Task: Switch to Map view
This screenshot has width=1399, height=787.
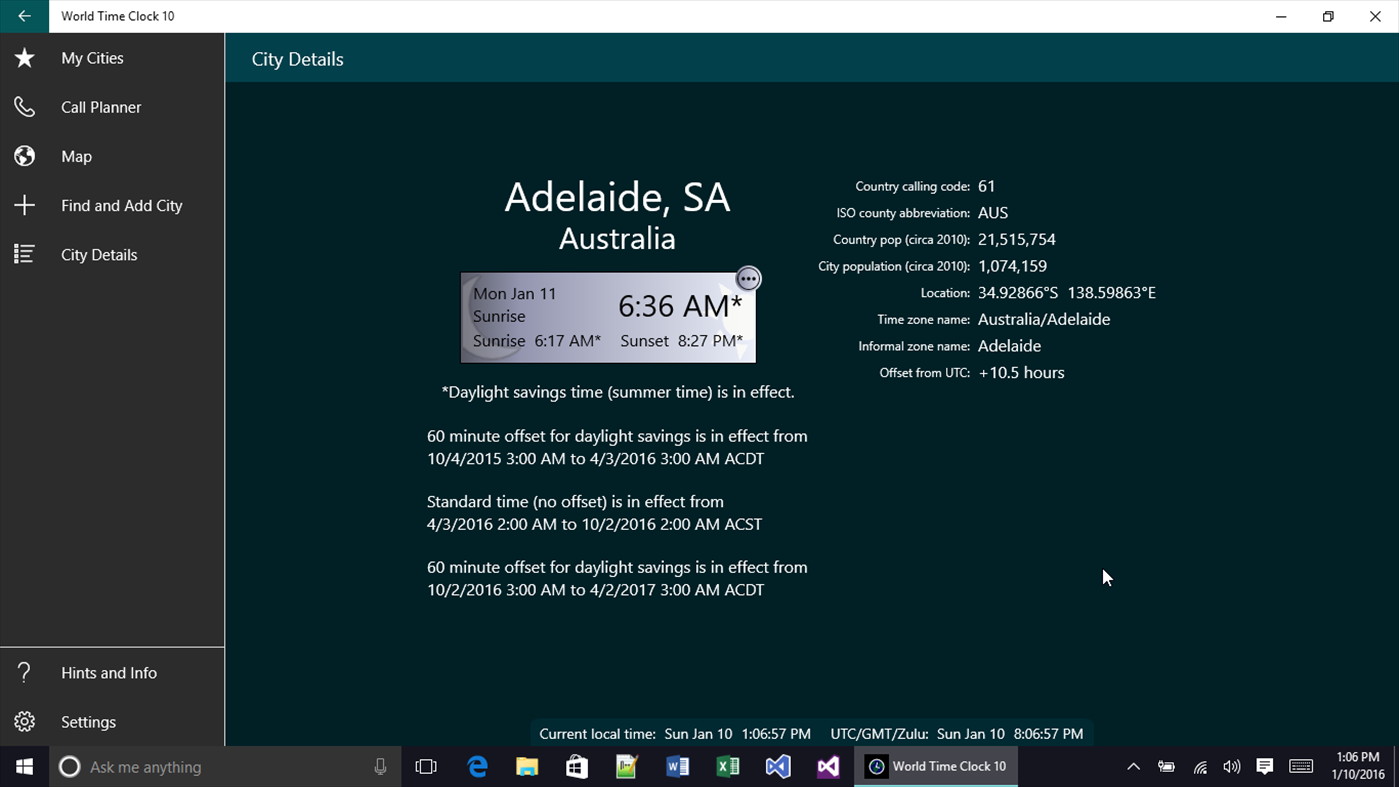Action: pos(112,156)
